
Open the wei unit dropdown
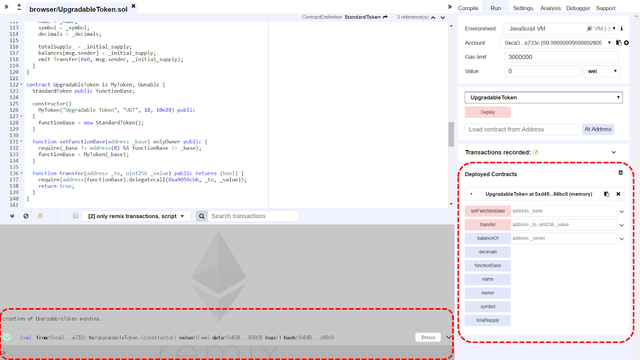pos(601,71)
